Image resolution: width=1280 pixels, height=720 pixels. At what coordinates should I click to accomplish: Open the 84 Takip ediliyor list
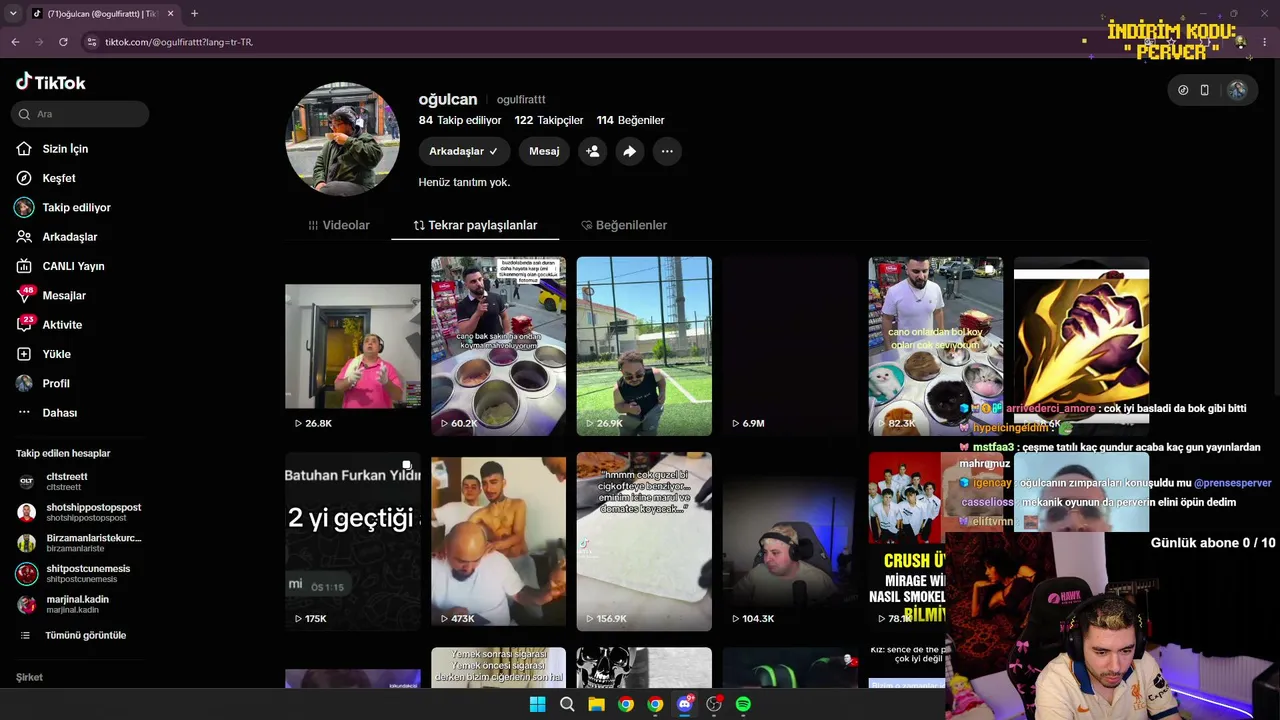coord(460,120)
